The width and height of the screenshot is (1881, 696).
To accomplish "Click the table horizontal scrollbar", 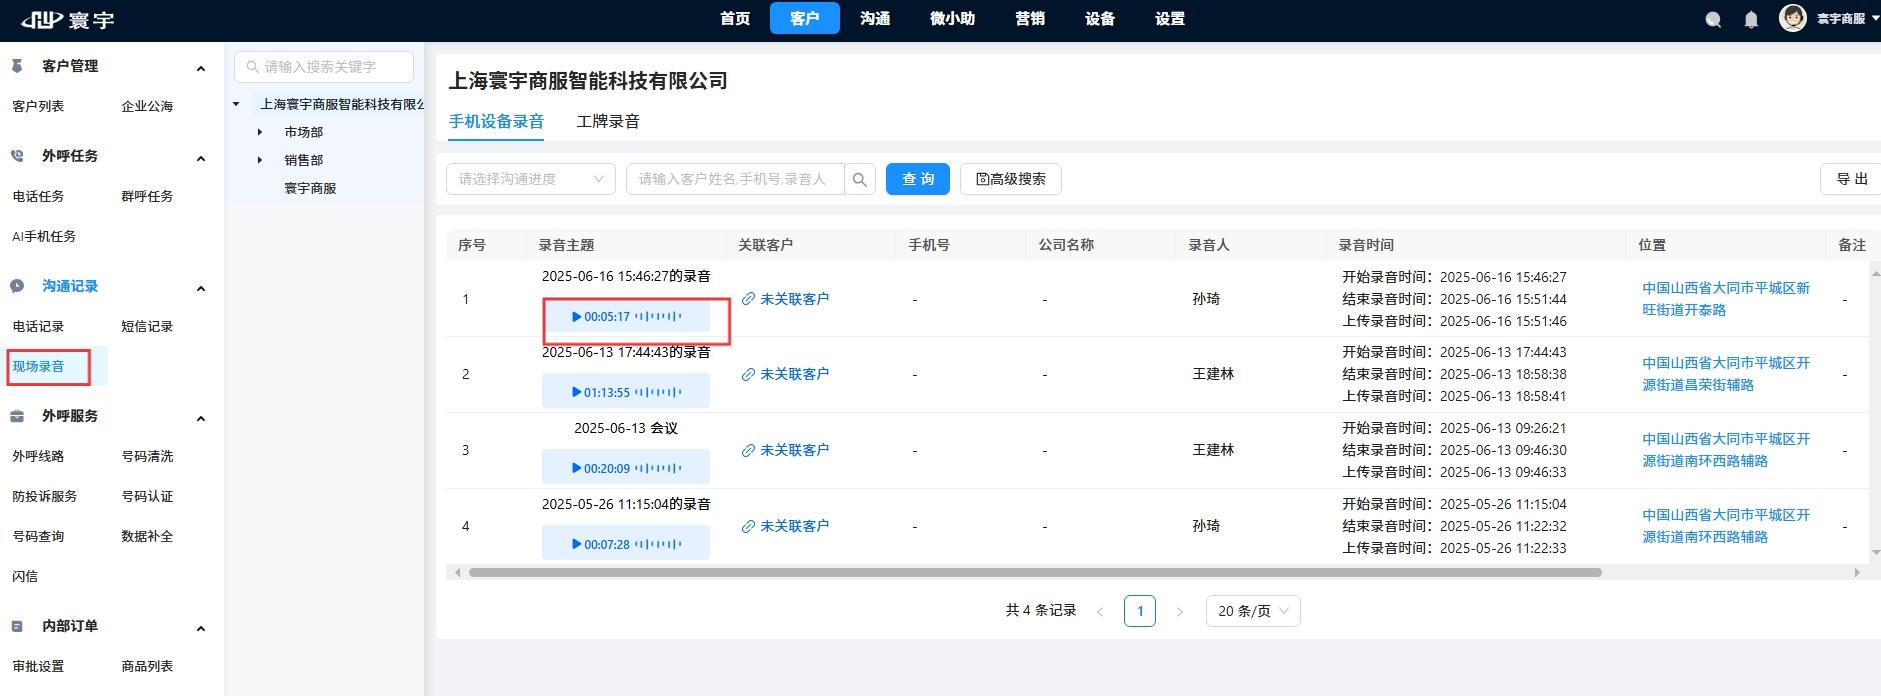I will click(1035, 573).
